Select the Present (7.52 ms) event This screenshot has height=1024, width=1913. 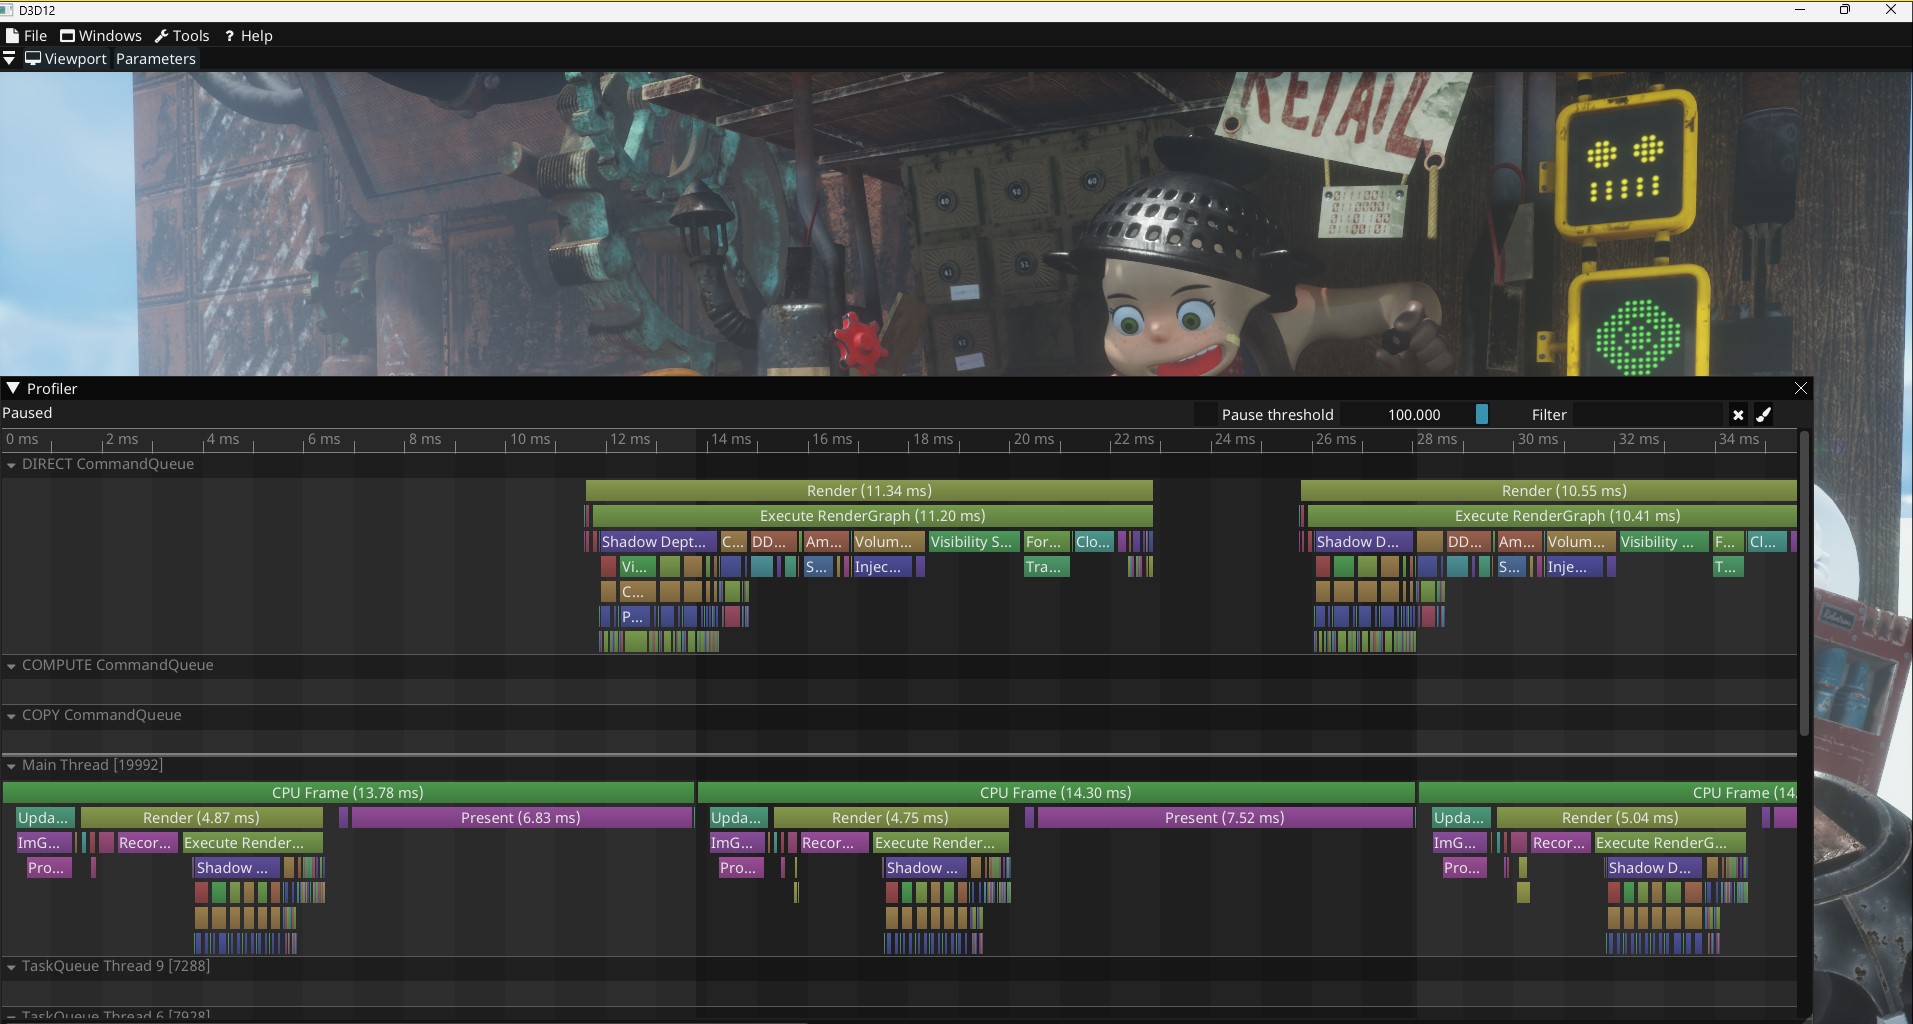coord(1225,818)
